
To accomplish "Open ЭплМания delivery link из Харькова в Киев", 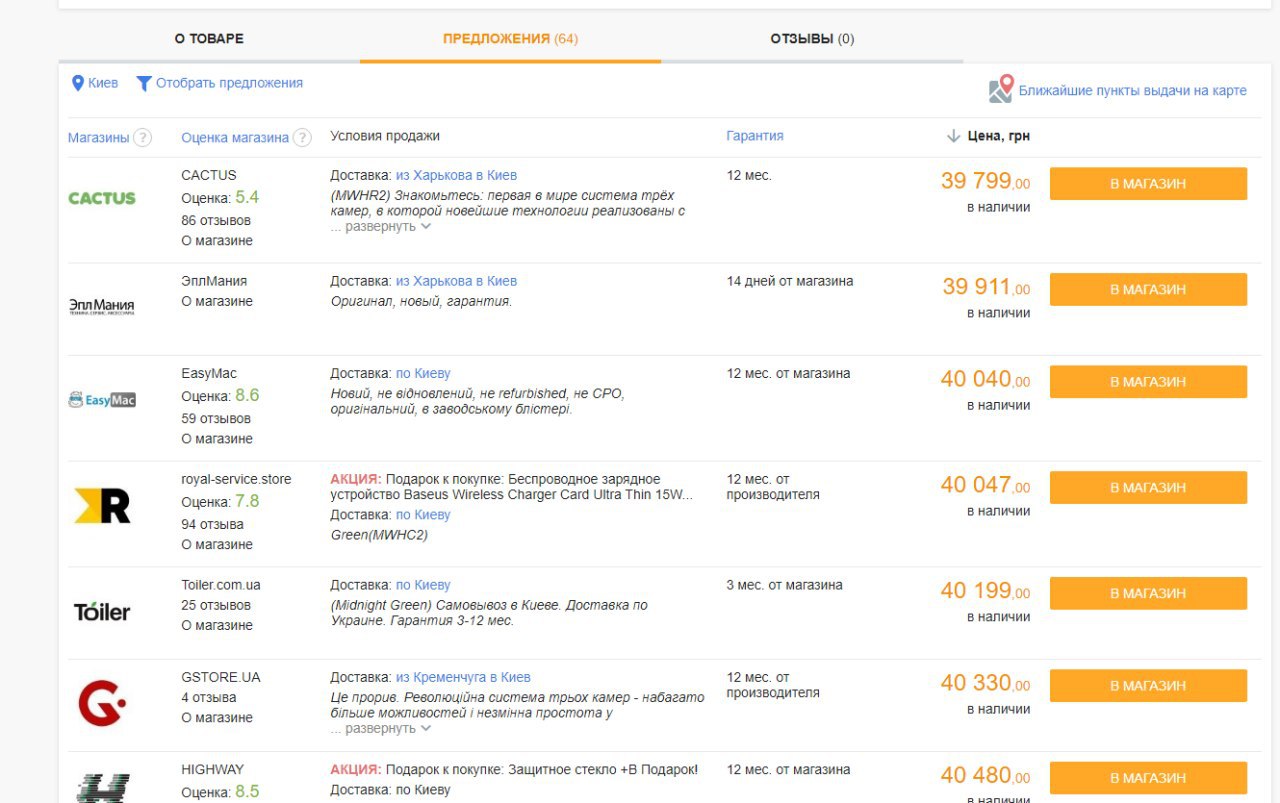I will [x=456, y=281].
